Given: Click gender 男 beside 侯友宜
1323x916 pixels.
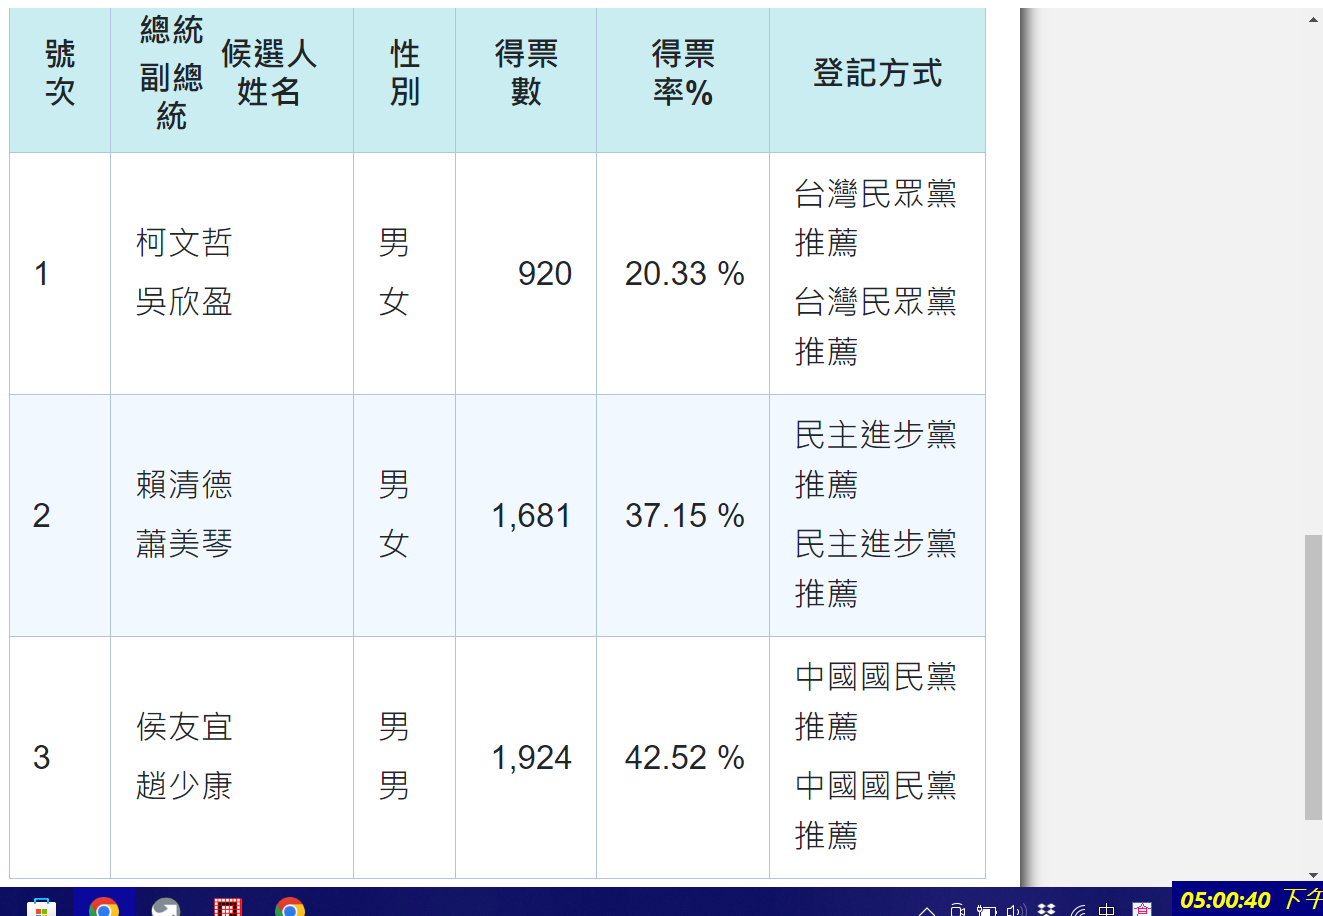Looking at the screenshot, I should (x=394, y=727).
